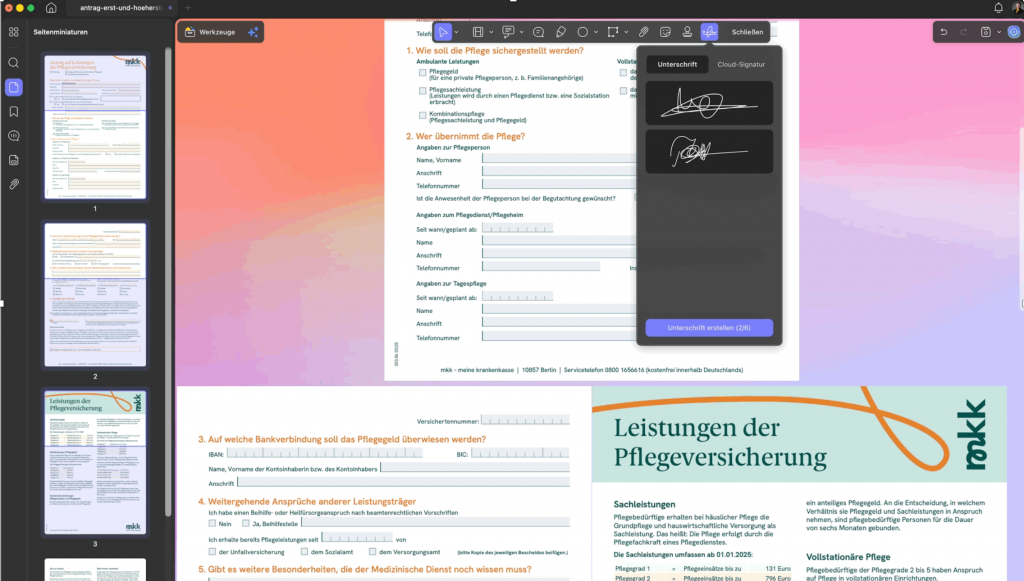Check the der Unfallversicherung checkbox
The width and height of the screenshot is (1024, 581).
(212, 552)
